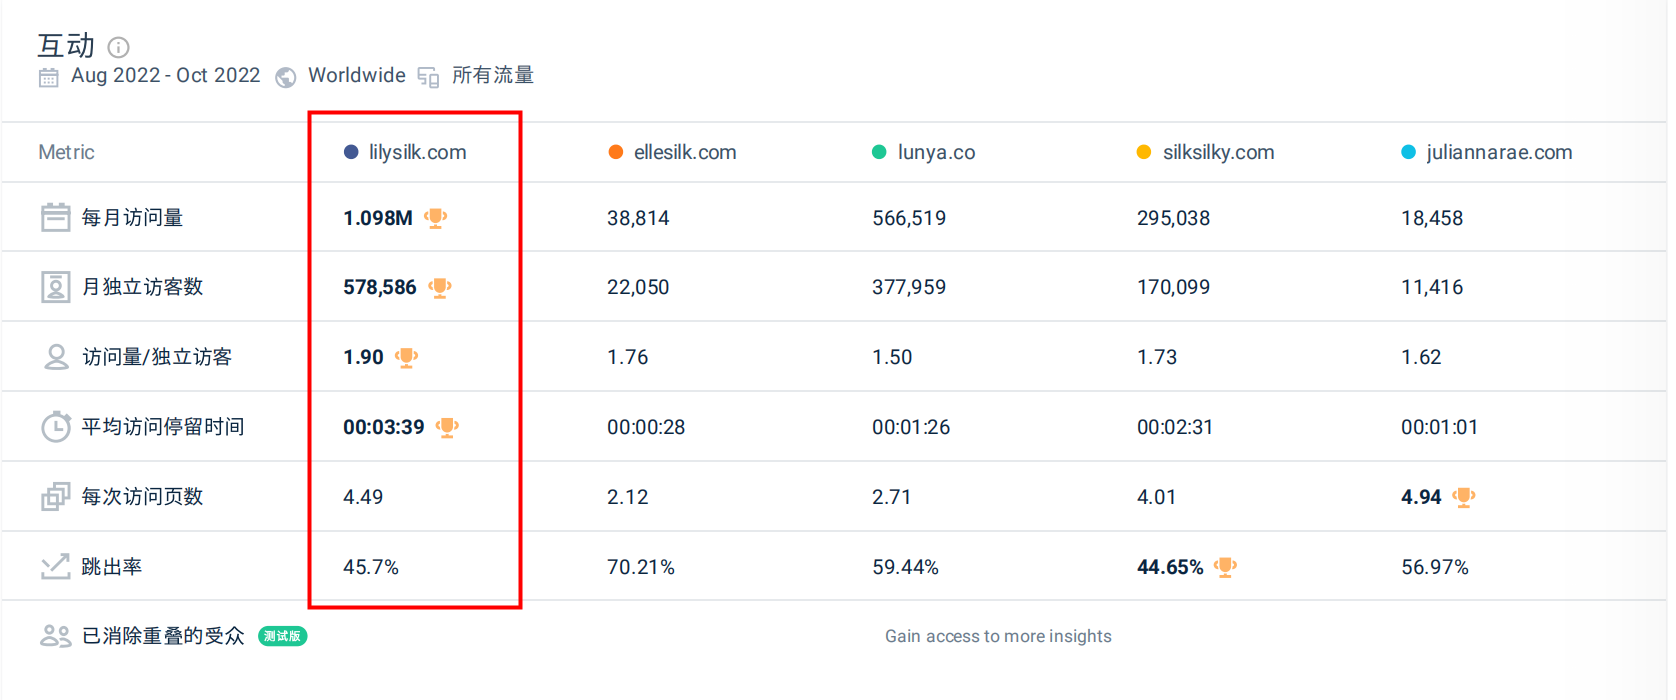The width and height of the screenshot is (1676, 700).
Task: Click the juliannarae.com column header
Action: pos(1499,152)
